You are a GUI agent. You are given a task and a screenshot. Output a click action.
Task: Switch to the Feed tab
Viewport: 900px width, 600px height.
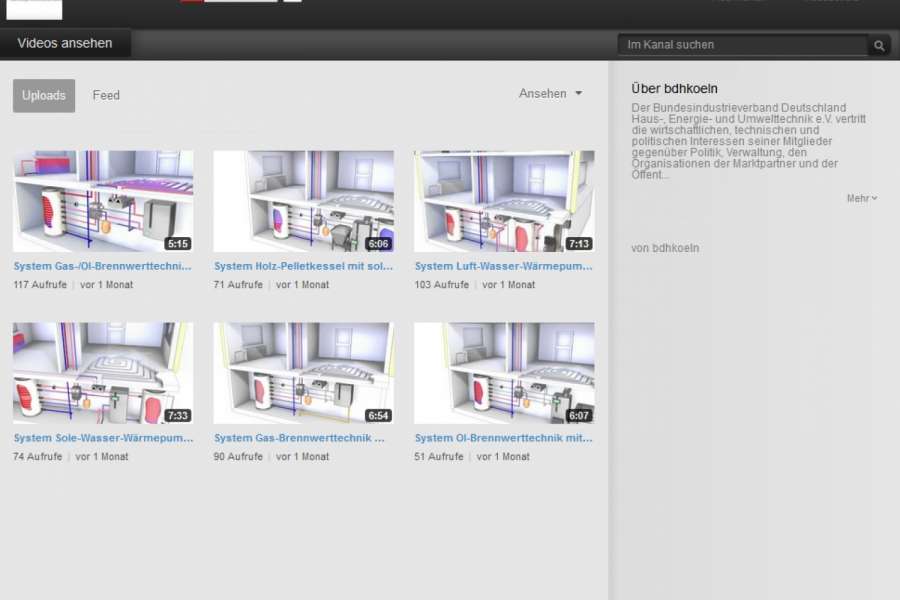coord(106,95)
